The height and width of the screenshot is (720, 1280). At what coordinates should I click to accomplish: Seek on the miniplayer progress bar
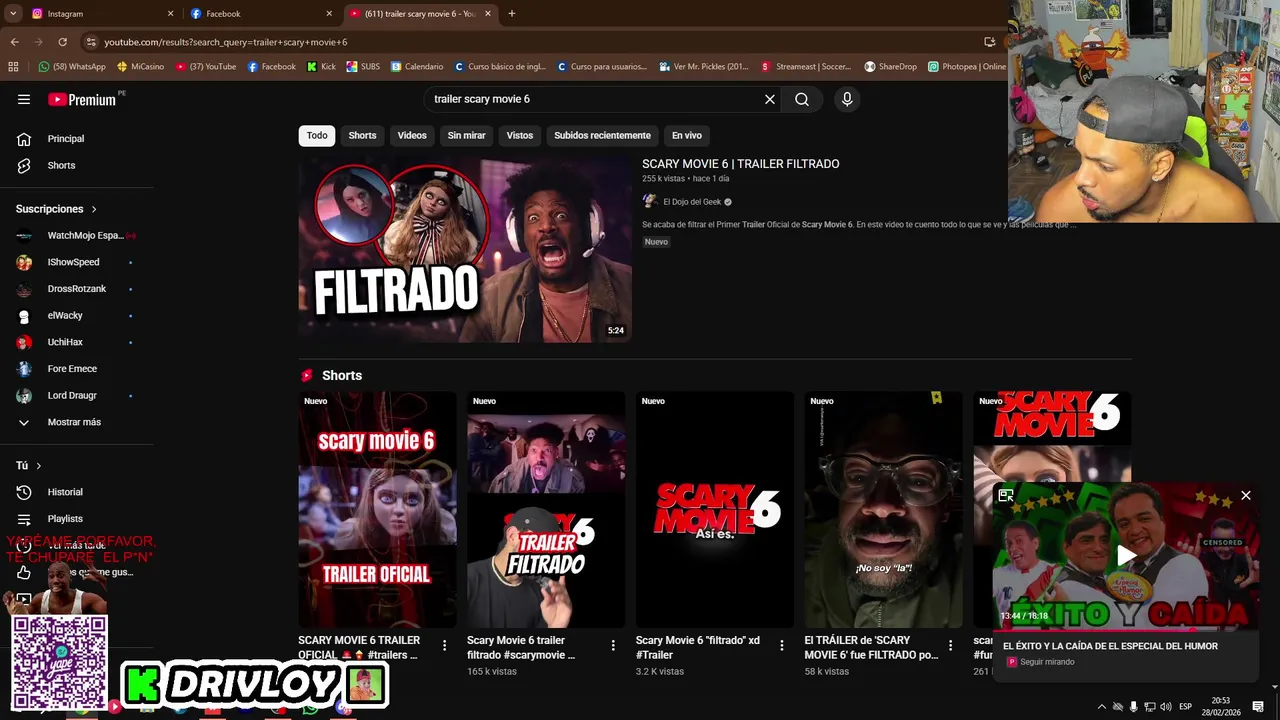[1125, 630]
